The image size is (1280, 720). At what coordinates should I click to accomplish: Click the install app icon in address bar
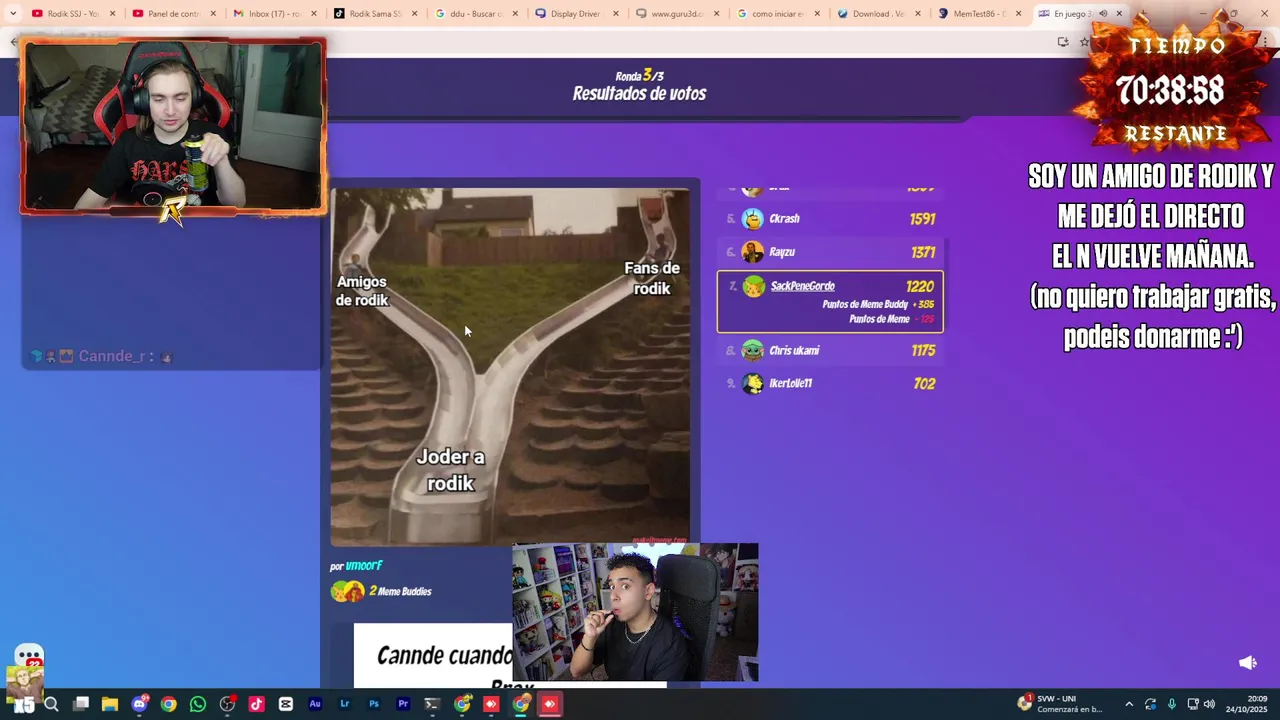tap(1062, 42)
